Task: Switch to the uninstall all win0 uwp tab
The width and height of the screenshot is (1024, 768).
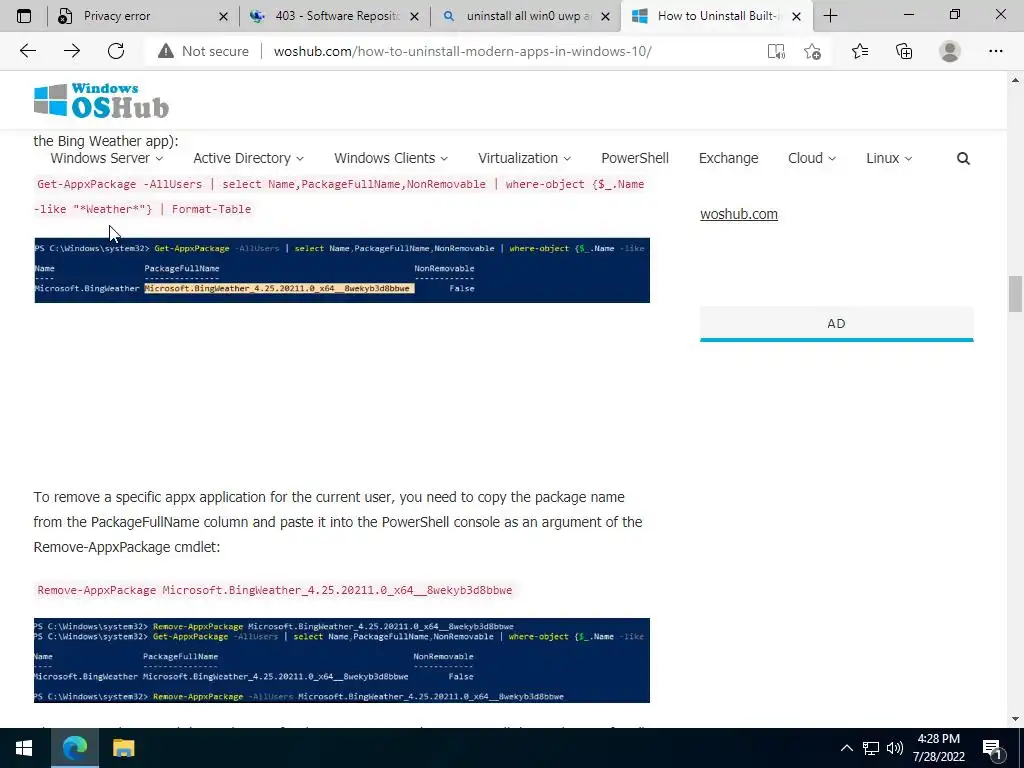Action: tap(528, 16)
